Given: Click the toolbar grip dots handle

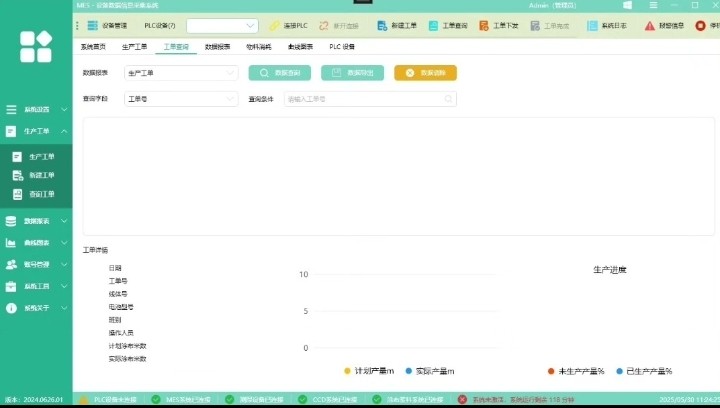Looking at the screenshot, I should [77, 26].
